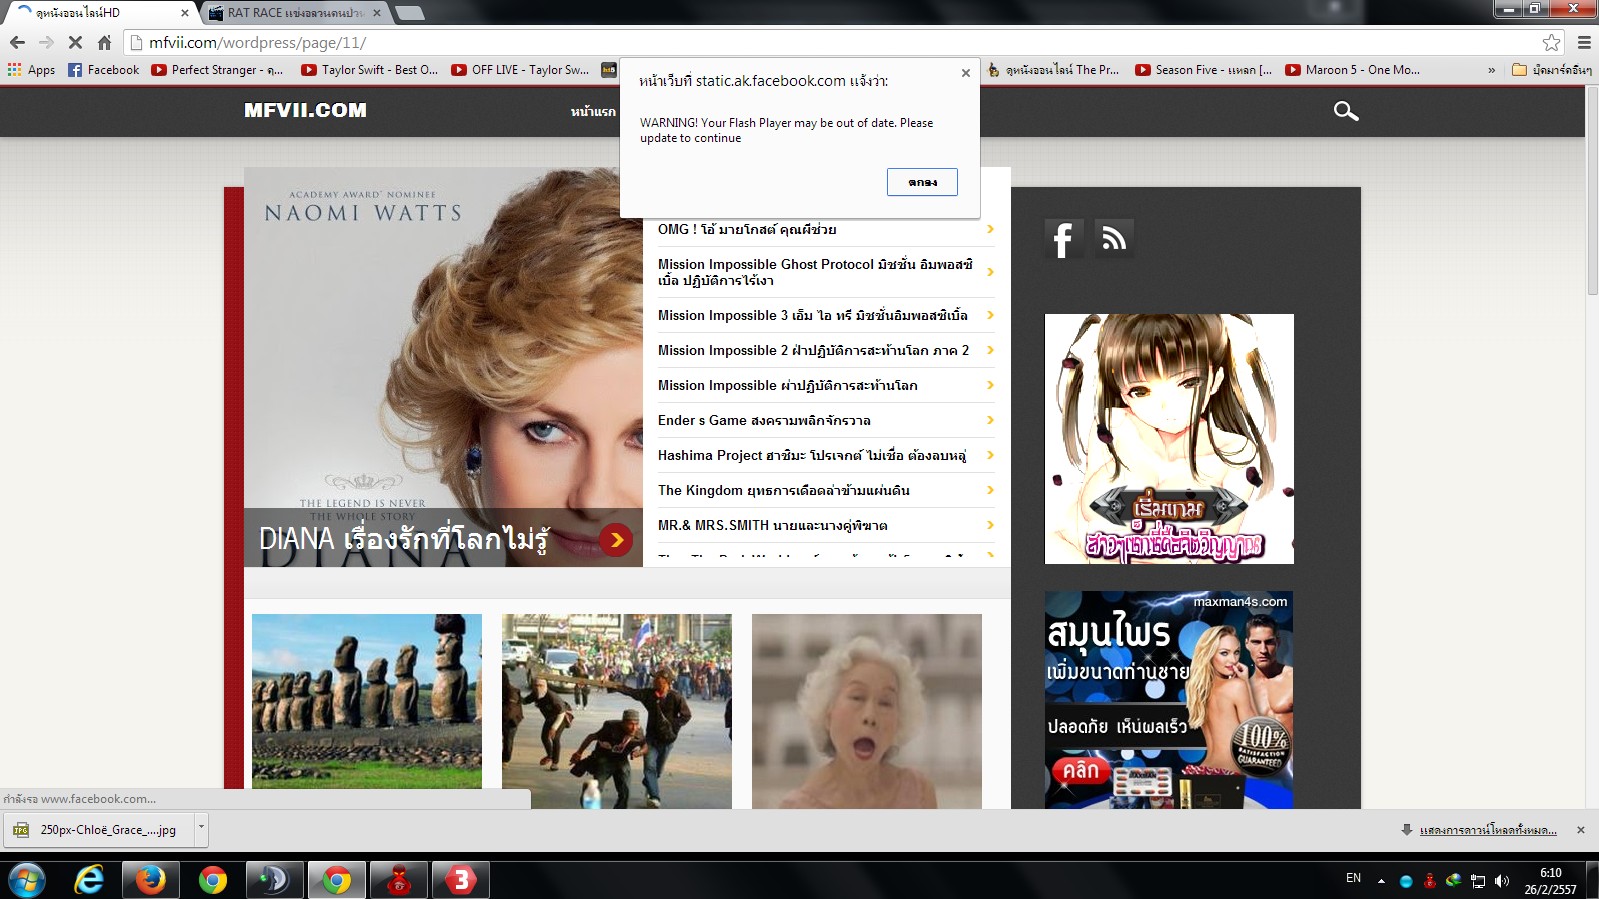
Task: Click chevron beside Hashima Project
Action: (990, 455)
